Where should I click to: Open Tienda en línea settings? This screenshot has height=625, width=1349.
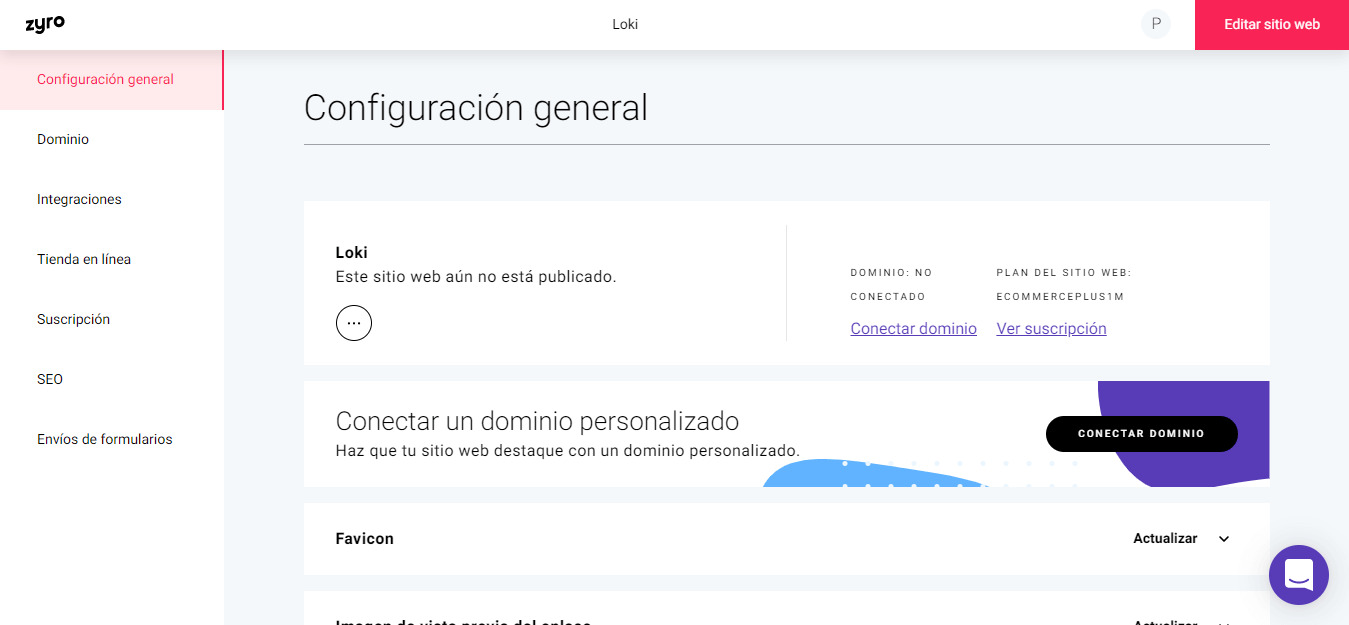(x=84, y=258)
